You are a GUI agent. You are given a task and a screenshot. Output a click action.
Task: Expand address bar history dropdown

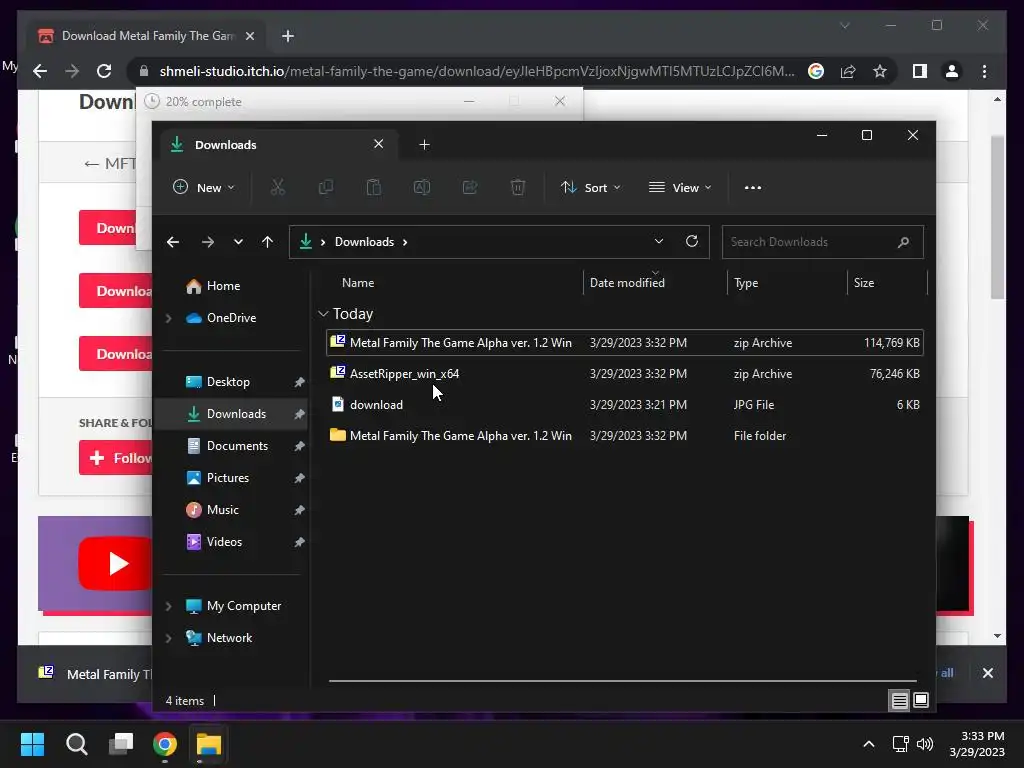click(659, 241)
